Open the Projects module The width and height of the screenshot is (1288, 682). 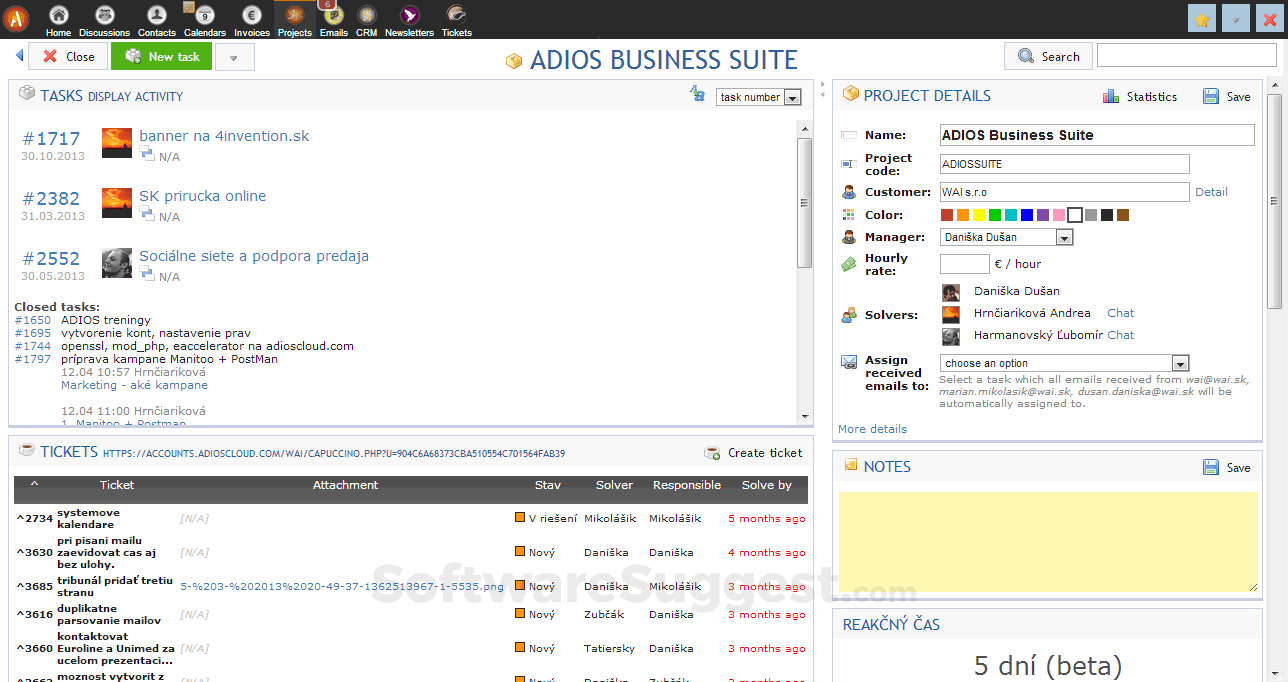coord(295,20)
